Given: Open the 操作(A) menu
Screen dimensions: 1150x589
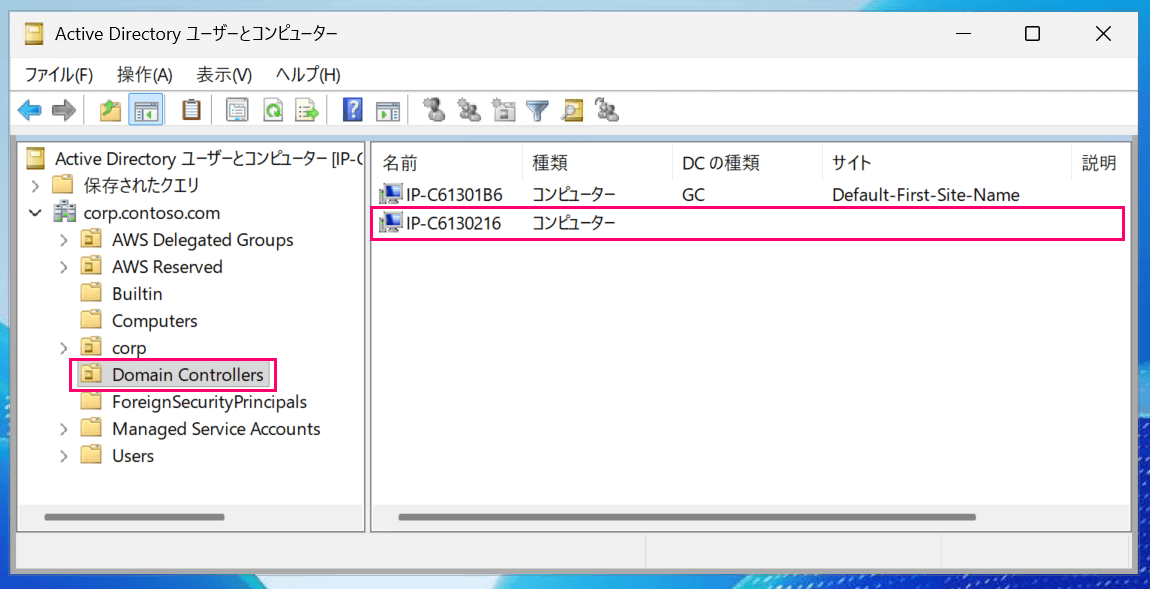Looking at the screenshot, I should (x=144, y=74).
